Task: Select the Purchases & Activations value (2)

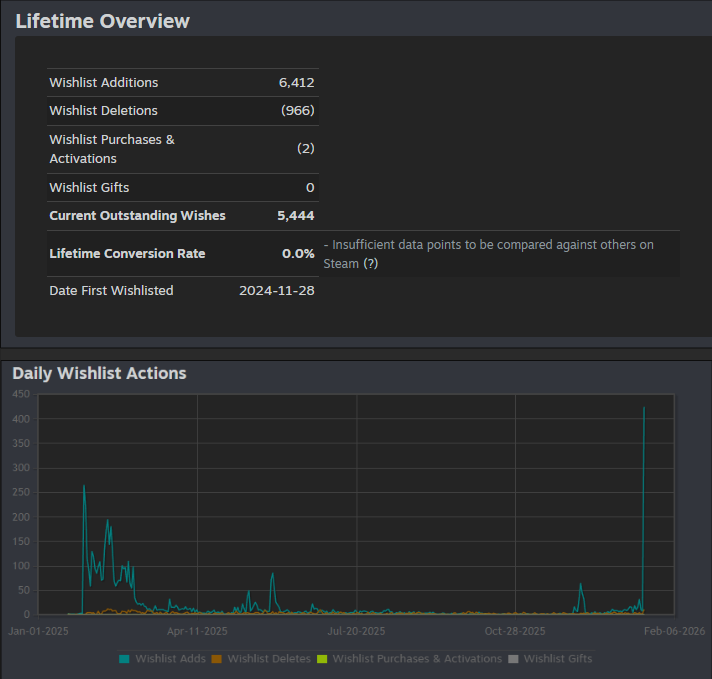Action: [306, 149]
